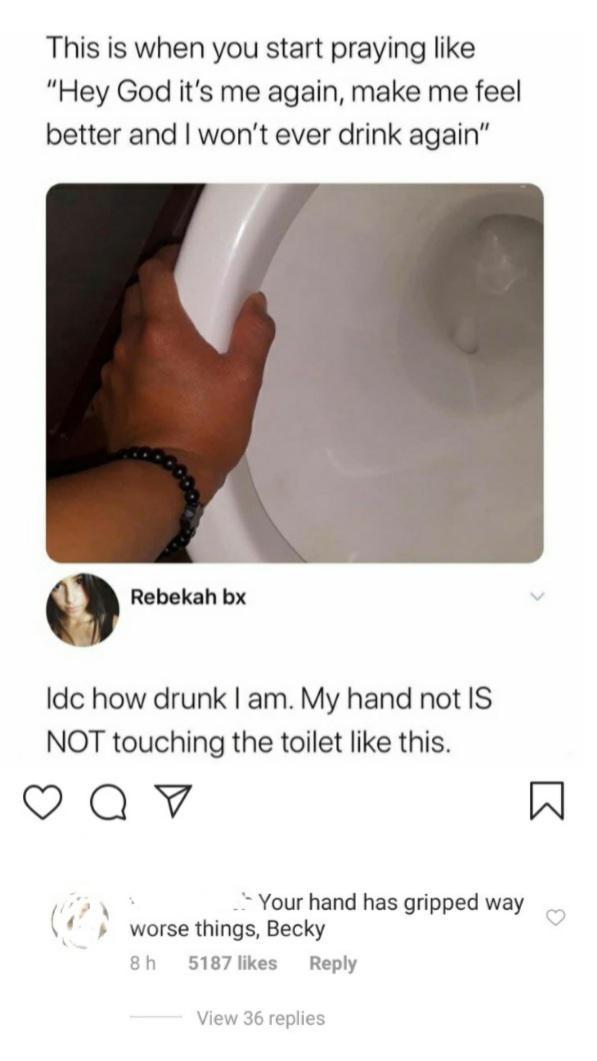Select the comment text Your hand has gripped
This screenshot has width=597, height=1061.
click(x=327, y=916)
